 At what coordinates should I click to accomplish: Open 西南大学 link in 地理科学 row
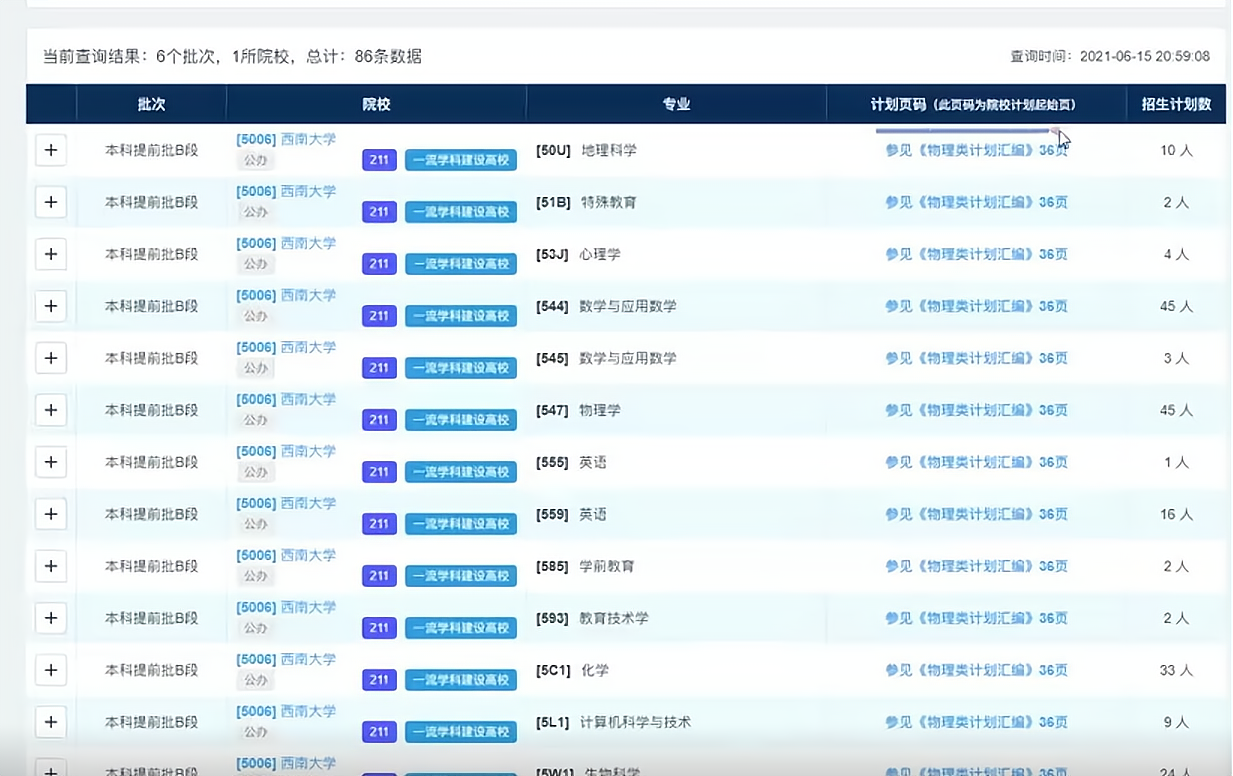[x=286, y=139]
